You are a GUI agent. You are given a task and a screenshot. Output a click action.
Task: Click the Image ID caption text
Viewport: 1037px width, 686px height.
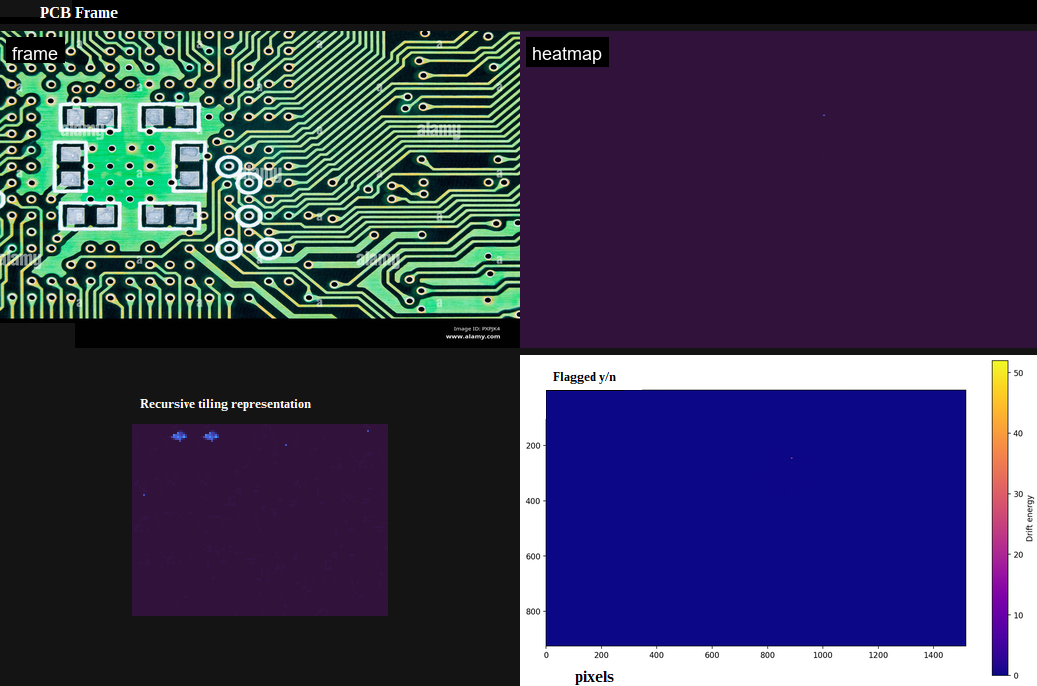pyautogui.click(x=476, y=328)
